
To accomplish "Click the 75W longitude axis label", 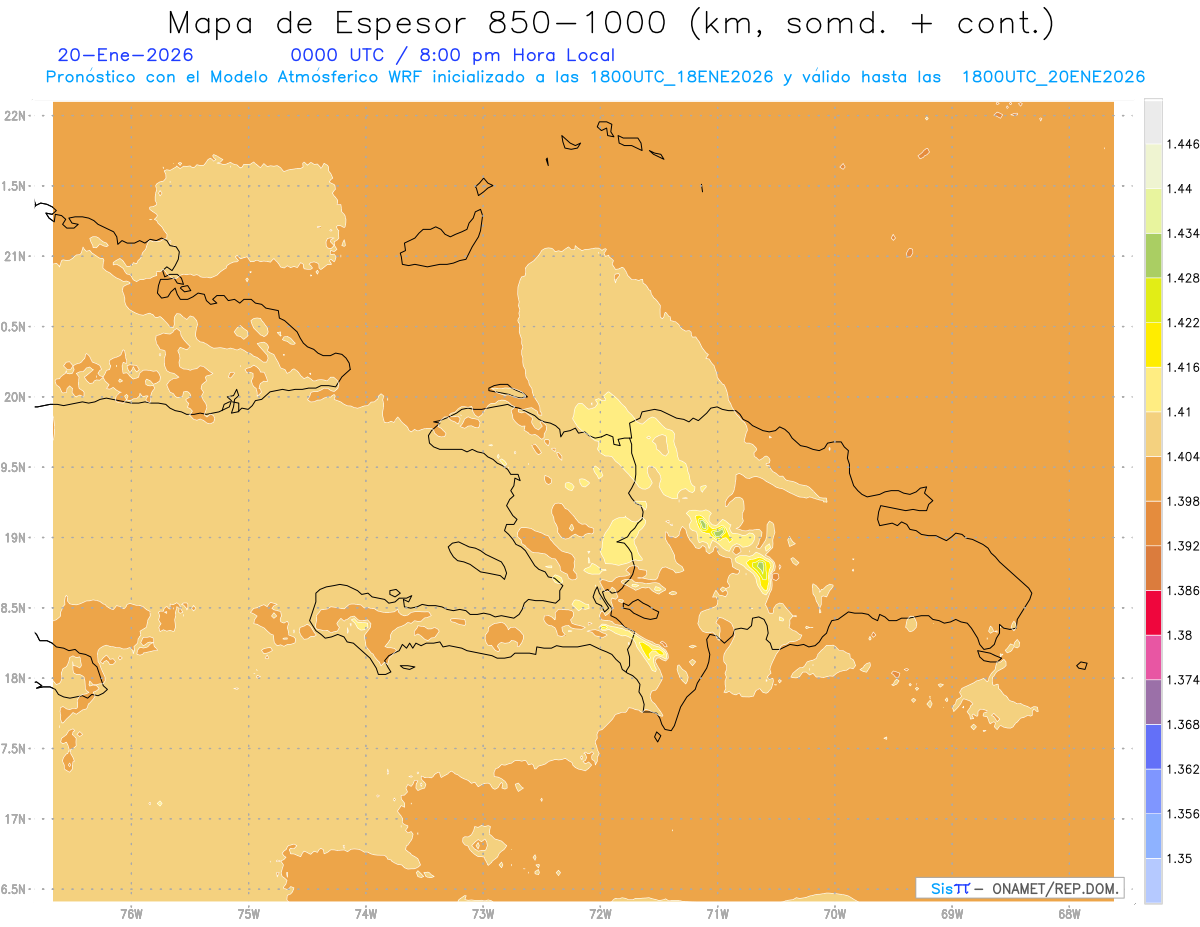I will pos(248,913).
